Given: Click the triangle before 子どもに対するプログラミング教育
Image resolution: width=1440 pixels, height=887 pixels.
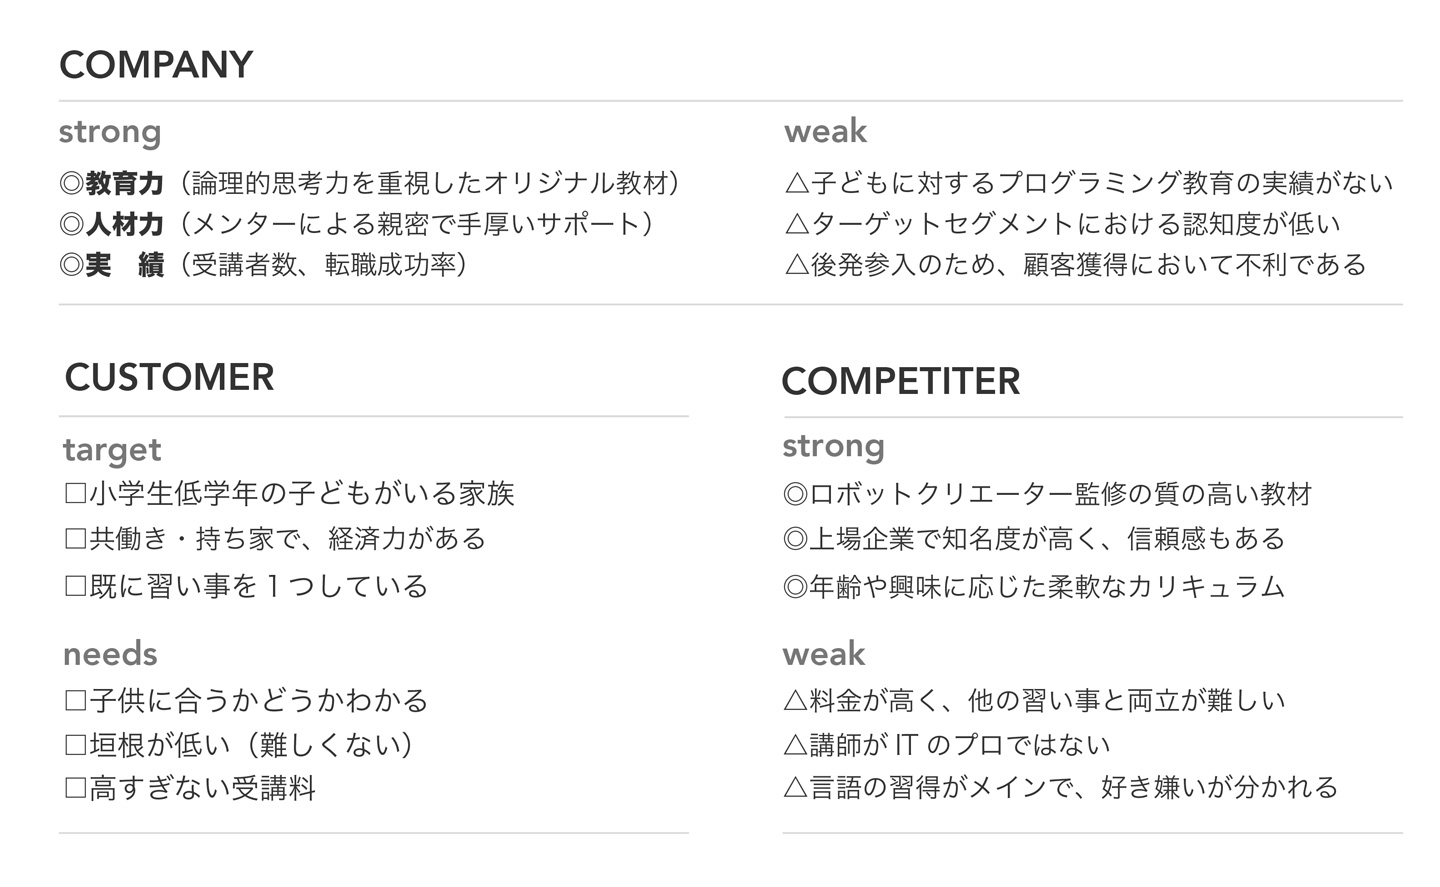Looking at the screenshot, I should coord(797,184).
